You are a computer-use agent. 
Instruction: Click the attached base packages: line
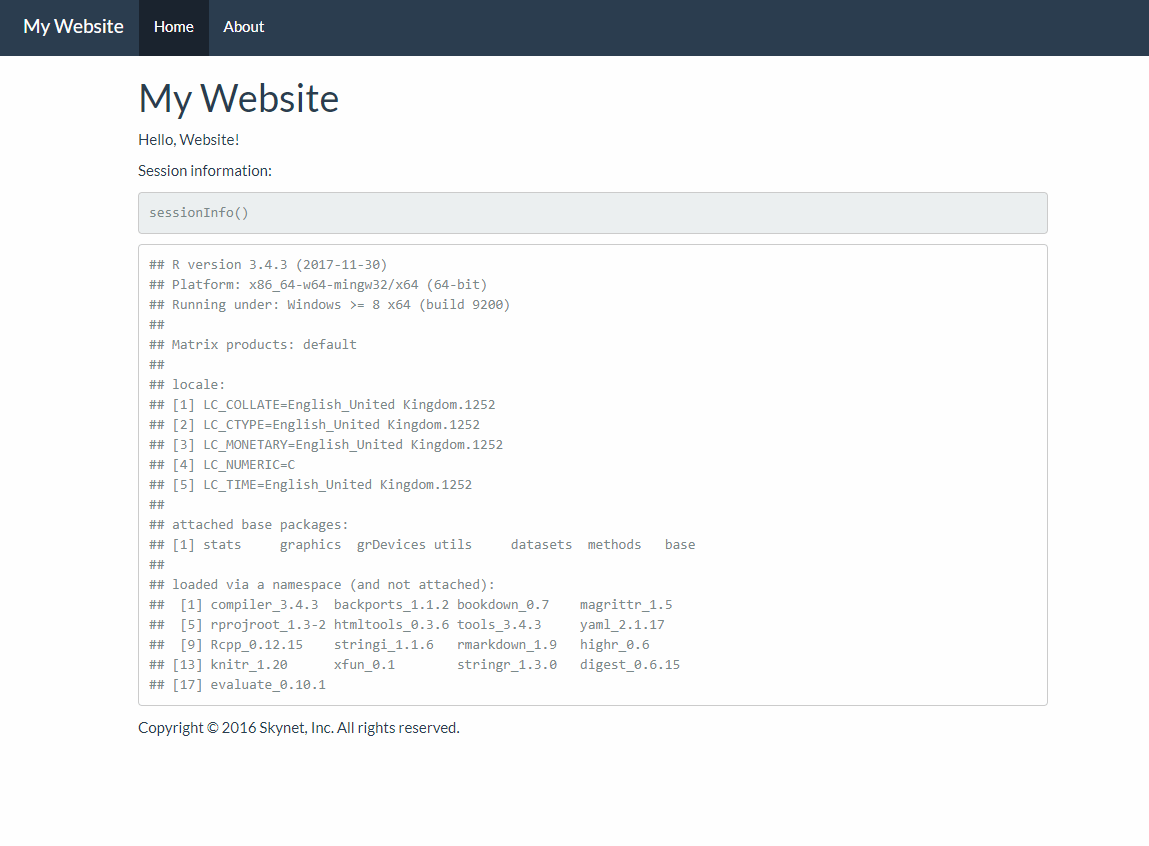(x=260, y=525)
